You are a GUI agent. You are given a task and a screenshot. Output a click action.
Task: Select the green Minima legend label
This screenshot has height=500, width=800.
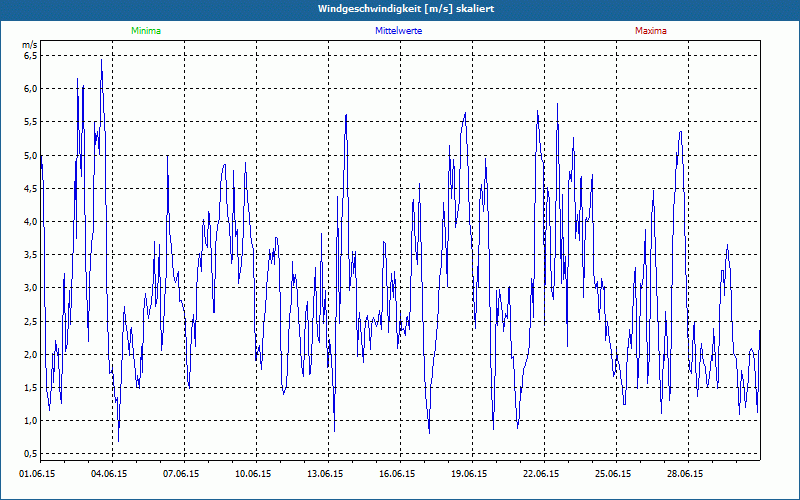click(x=146, y=31)
